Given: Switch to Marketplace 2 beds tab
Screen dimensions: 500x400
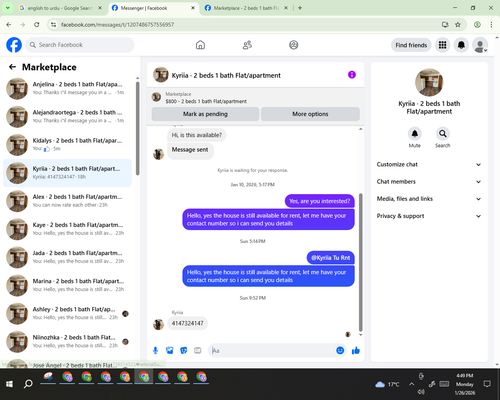Looking at the screenshot, I should coord(246,8).
